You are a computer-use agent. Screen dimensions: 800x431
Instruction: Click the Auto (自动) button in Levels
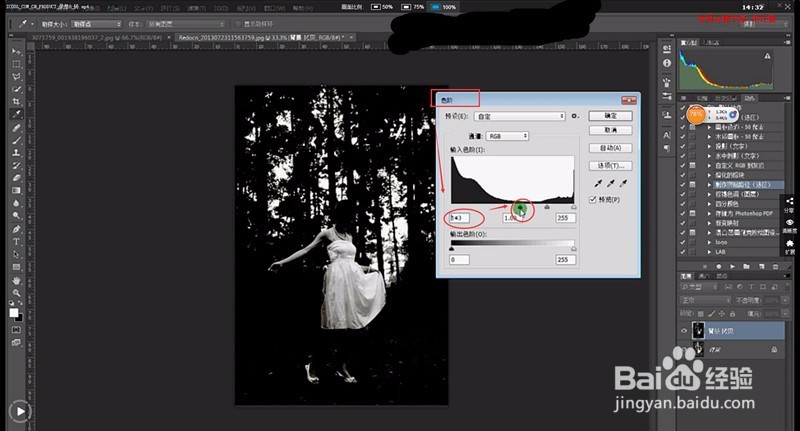pos(610,148)
